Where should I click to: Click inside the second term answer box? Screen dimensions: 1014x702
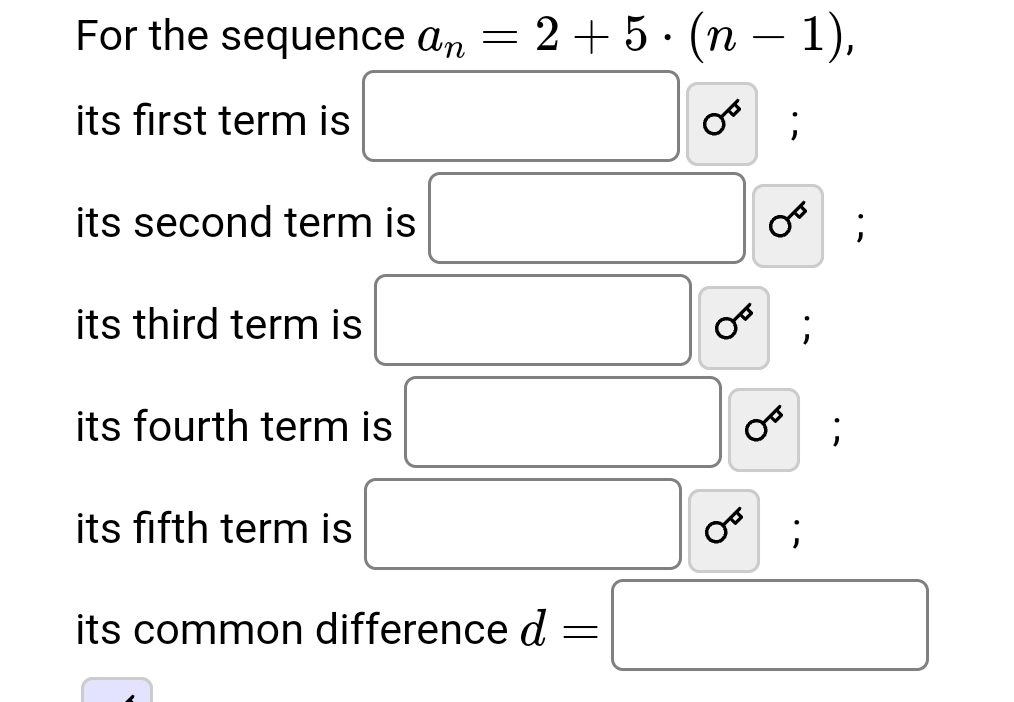[x=586, y=220]
